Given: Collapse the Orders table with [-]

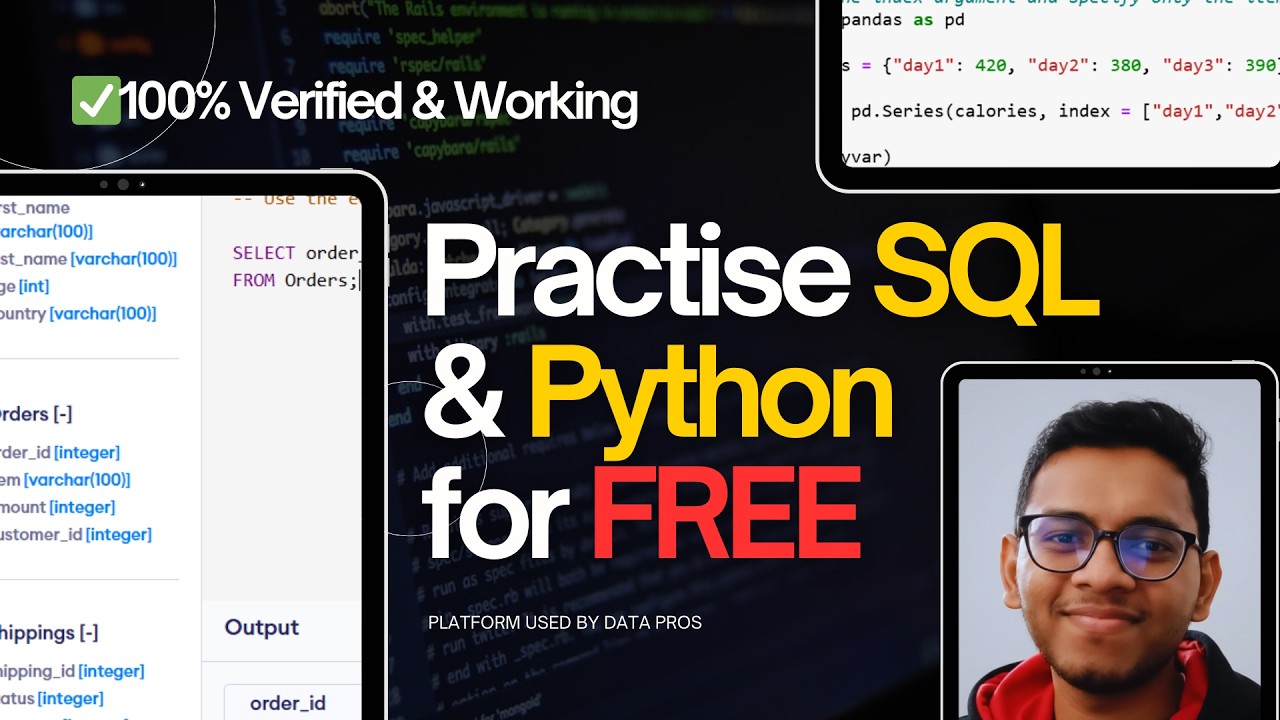Looking at the screenshot, I should click(63, 414).
